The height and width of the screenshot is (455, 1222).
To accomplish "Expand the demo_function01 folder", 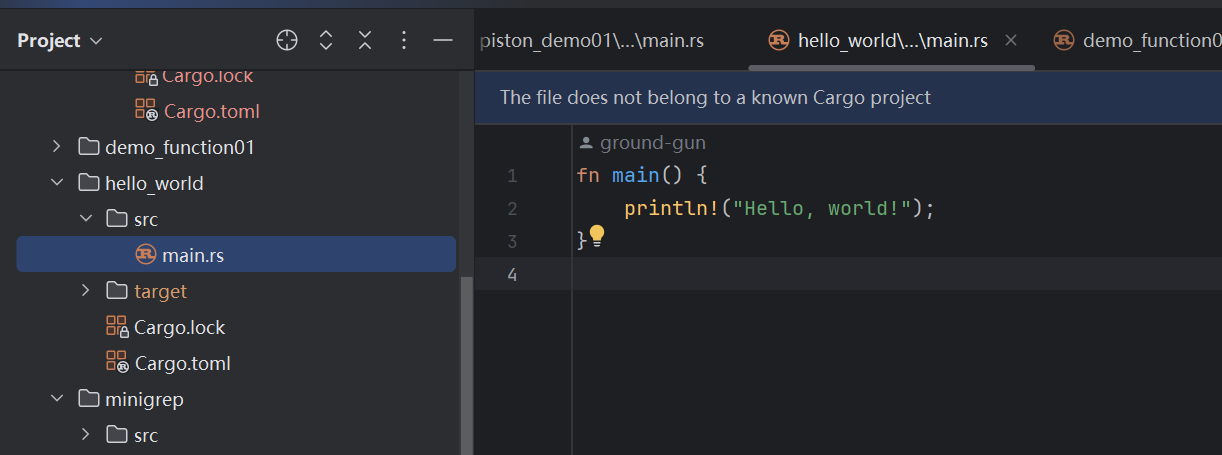I will 57,148.
